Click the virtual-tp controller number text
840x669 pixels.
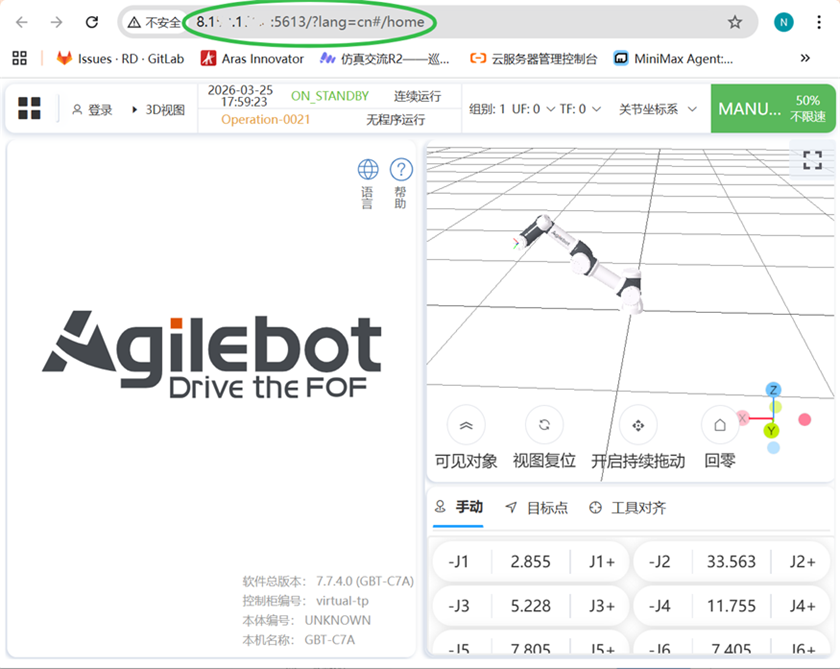342,600
